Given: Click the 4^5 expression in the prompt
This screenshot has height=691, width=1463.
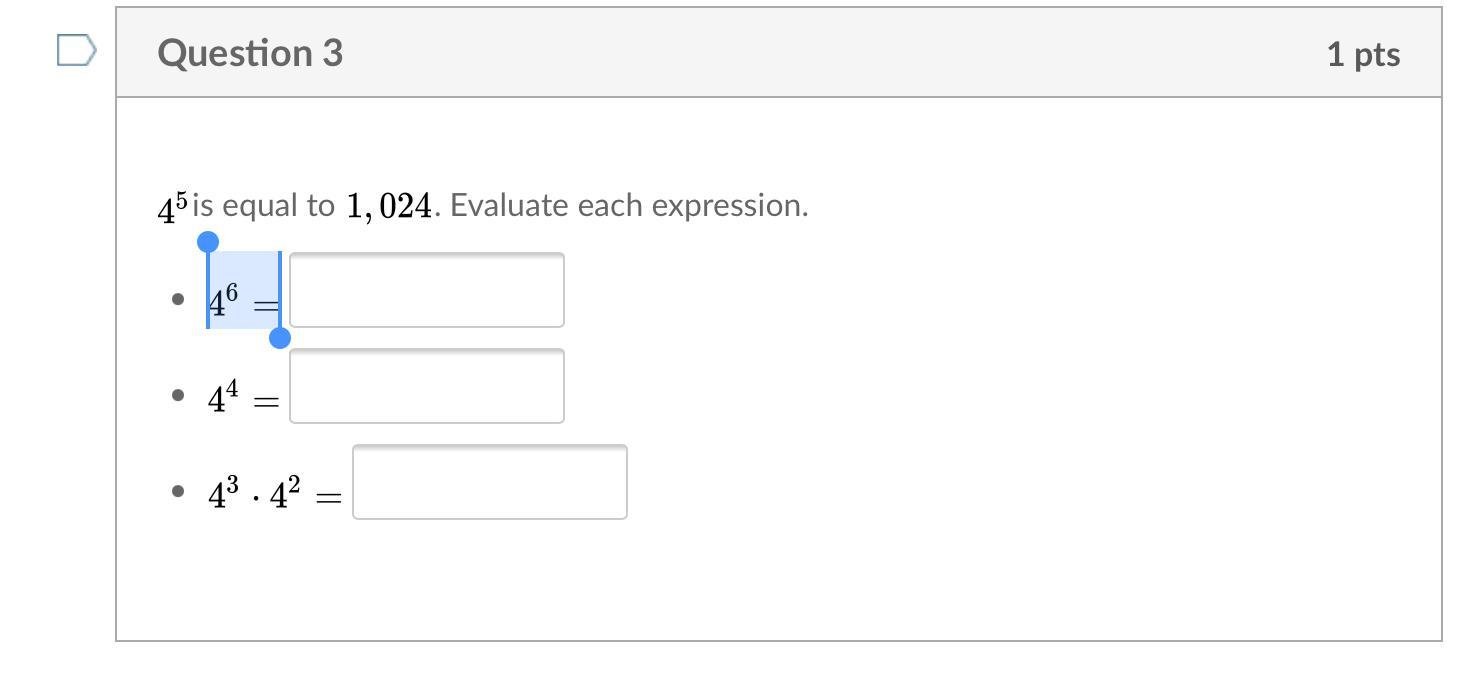Looking at the screenshot, I should tap(172, 207).
